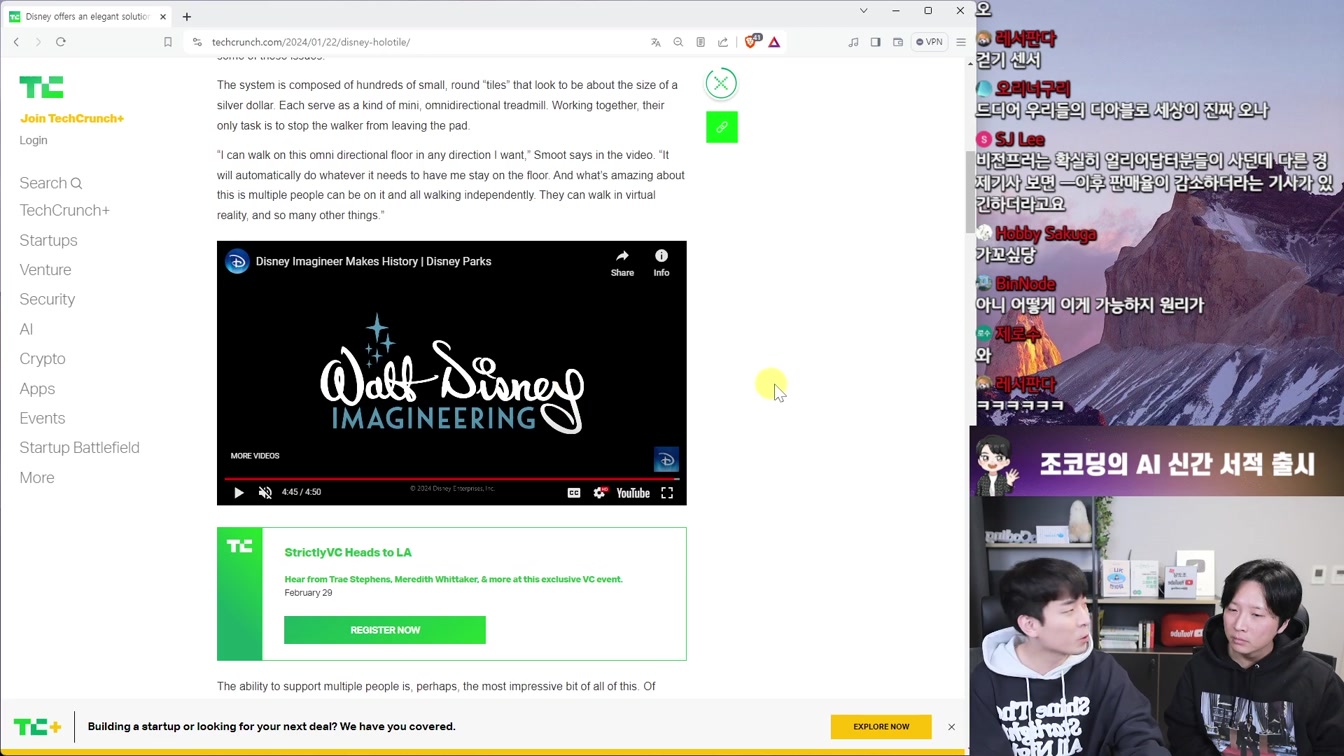Click the translate page icon
The width and height of the screenshot is (1344, 756).
[656, 42]
